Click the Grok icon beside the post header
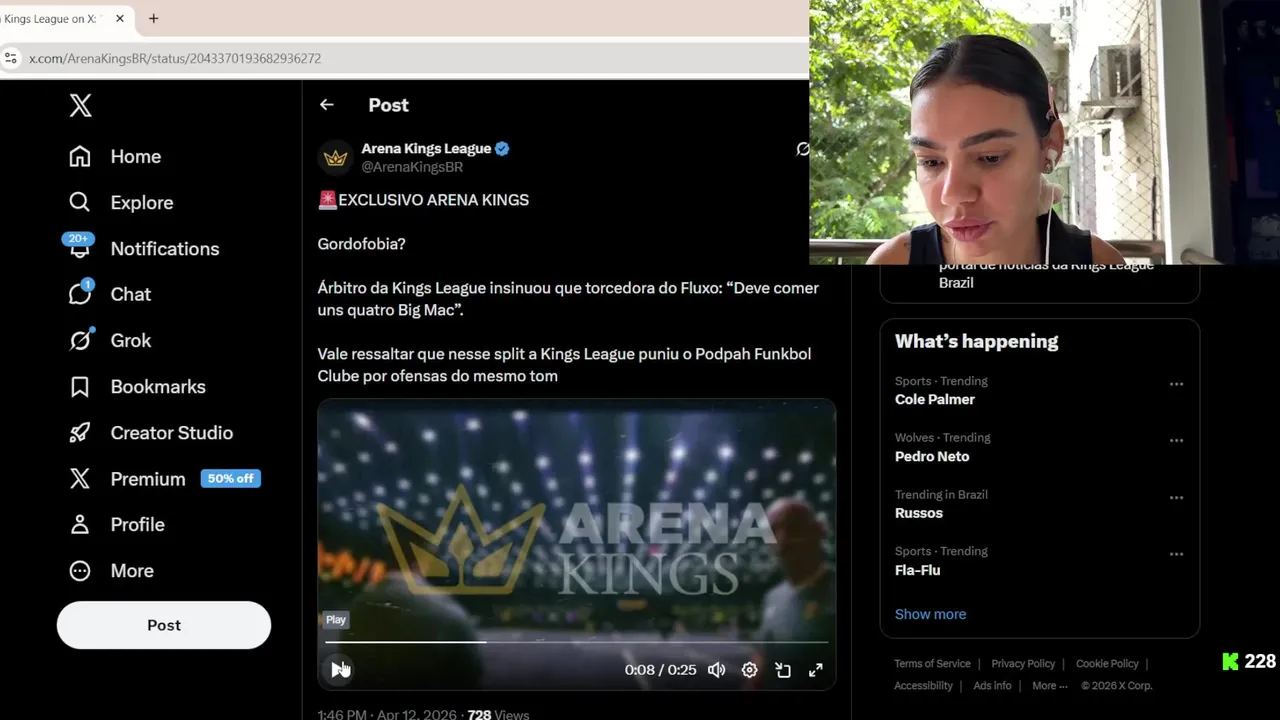The height and width of the screenshot is (720, 1280). tap(802, 149)
